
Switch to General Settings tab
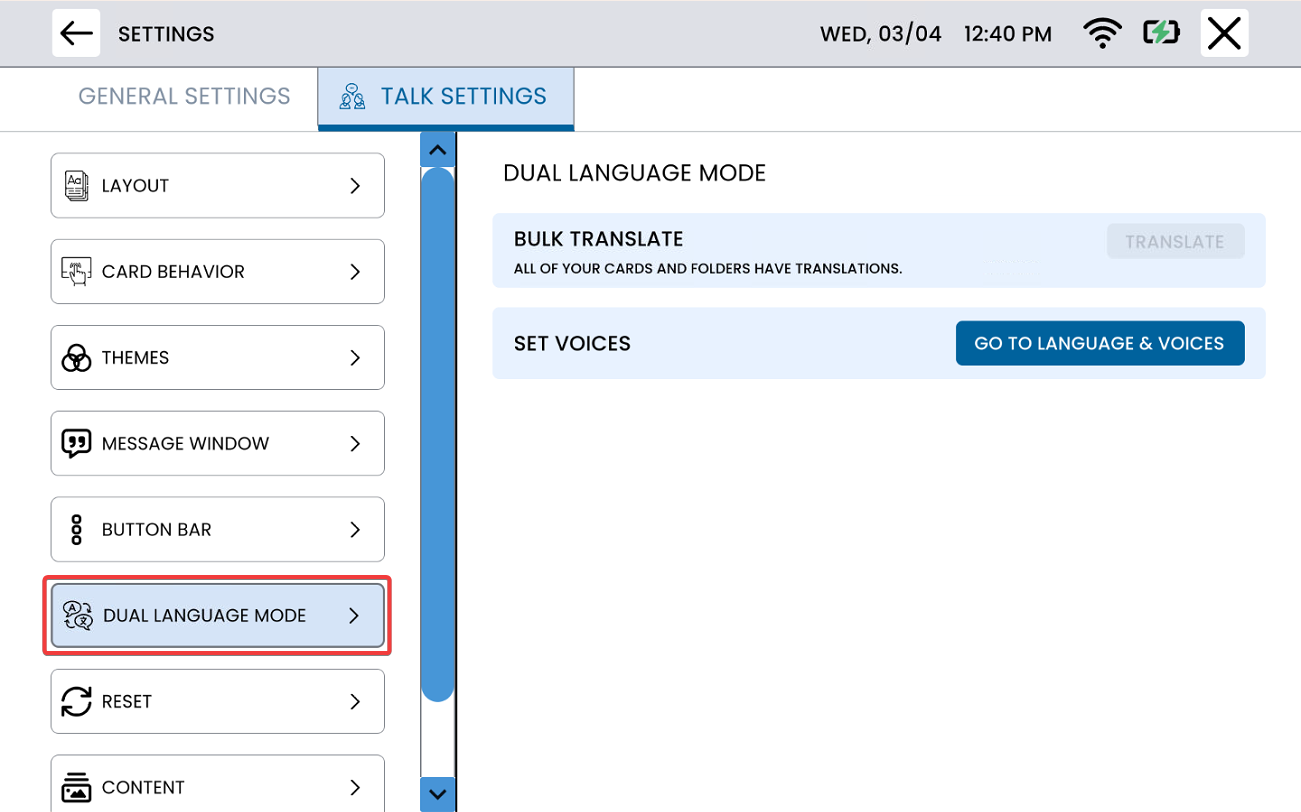[x=184, y=96]
